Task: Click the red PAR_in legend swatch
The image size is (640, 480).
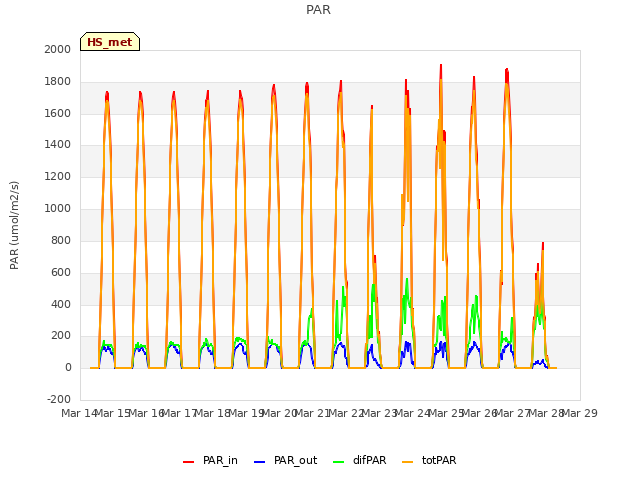Action: click(189, 462)
